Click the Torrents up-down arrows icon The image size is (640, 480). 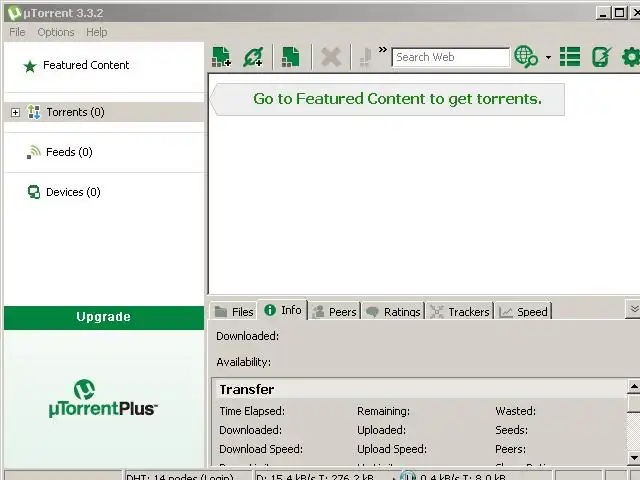coord(34,112)
